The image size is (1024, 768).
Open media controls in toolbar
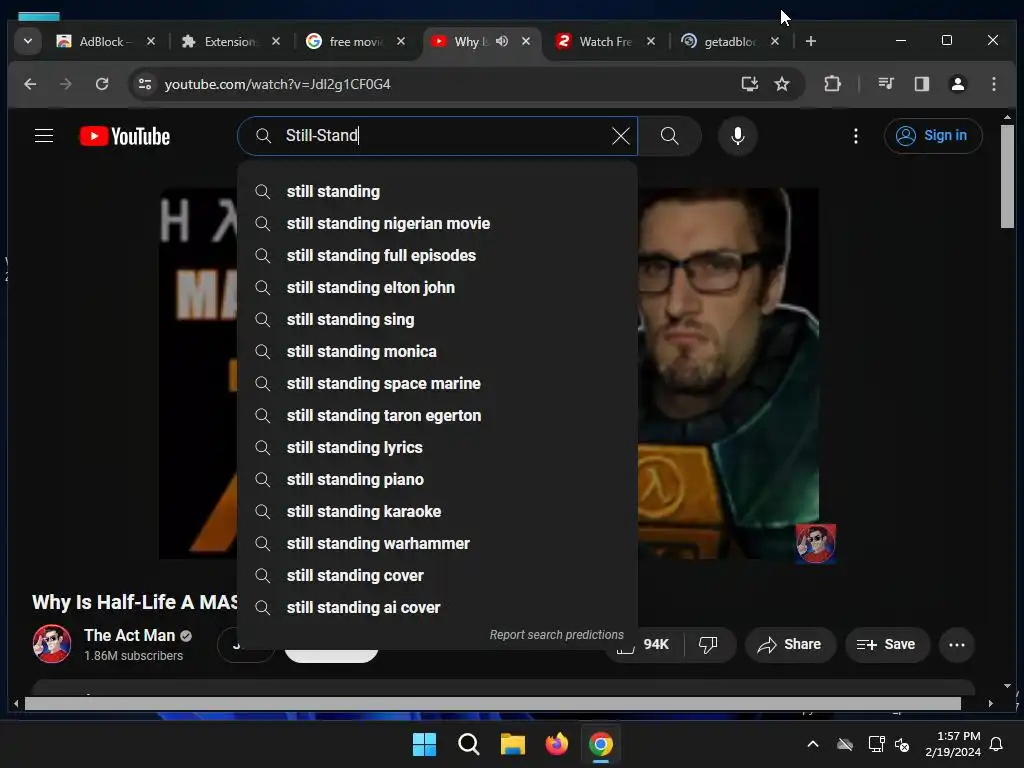coord(886,84)
